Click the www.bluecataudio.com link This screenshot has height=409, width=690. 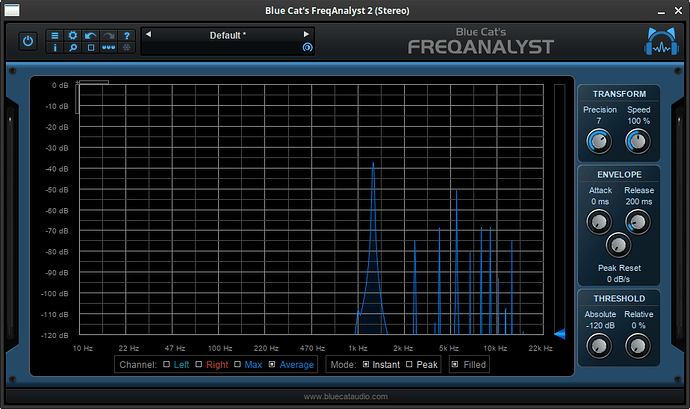[x=345, y=397]
